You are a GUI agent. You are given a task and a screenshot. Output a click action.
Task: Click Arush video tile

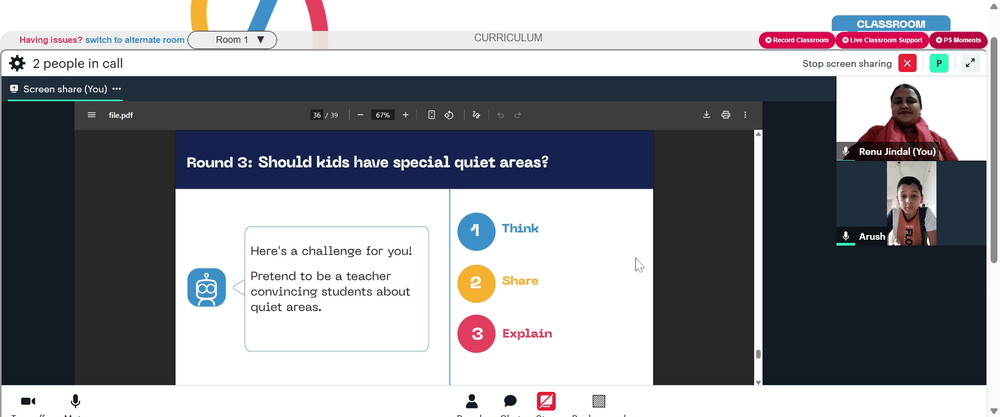(911, 203)
